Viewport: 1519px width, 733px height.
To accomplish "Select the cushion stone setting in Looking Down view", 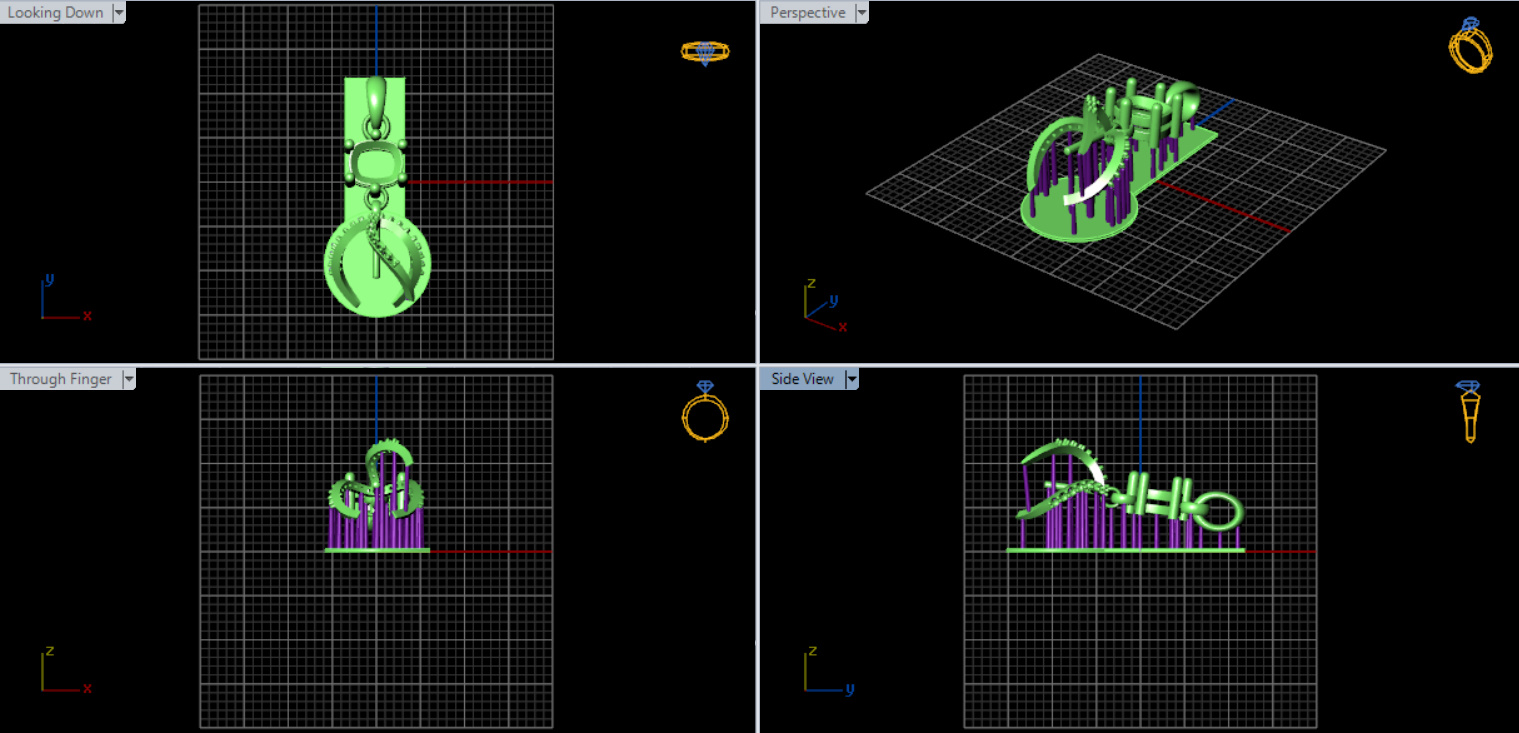I will pyautogui.click(x=375, y=161).
